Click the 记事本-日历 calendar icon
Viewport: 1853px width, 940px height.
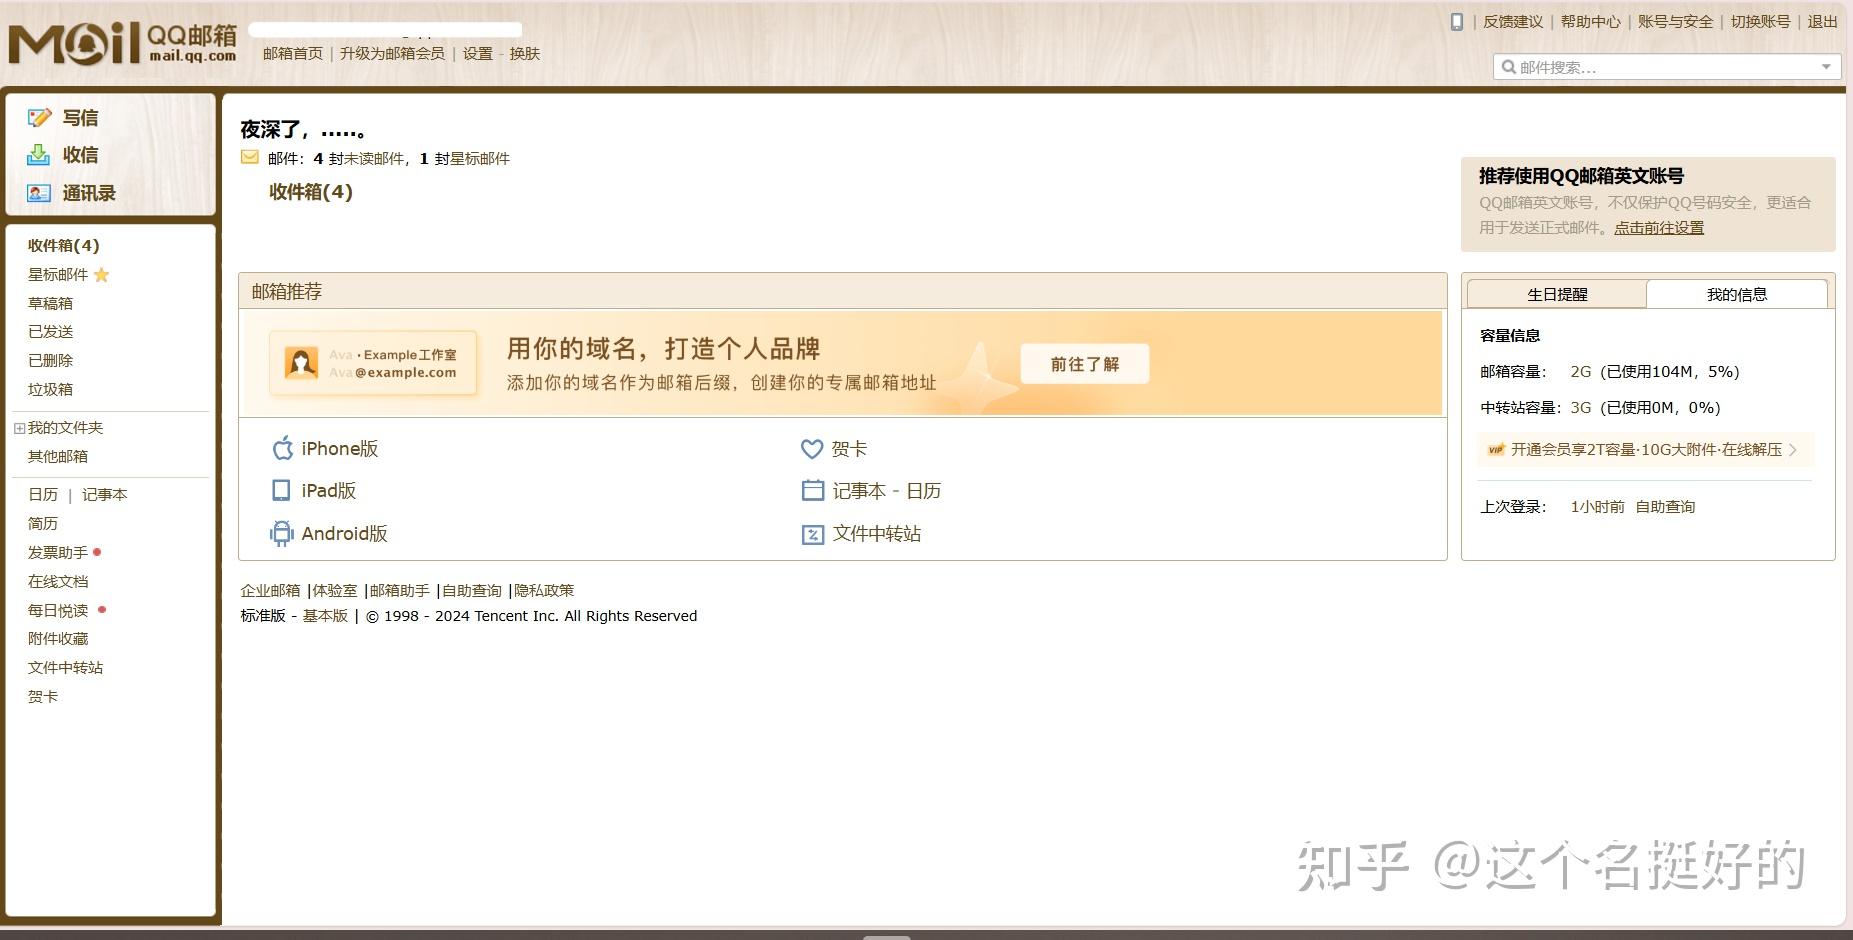coord(813,490)
